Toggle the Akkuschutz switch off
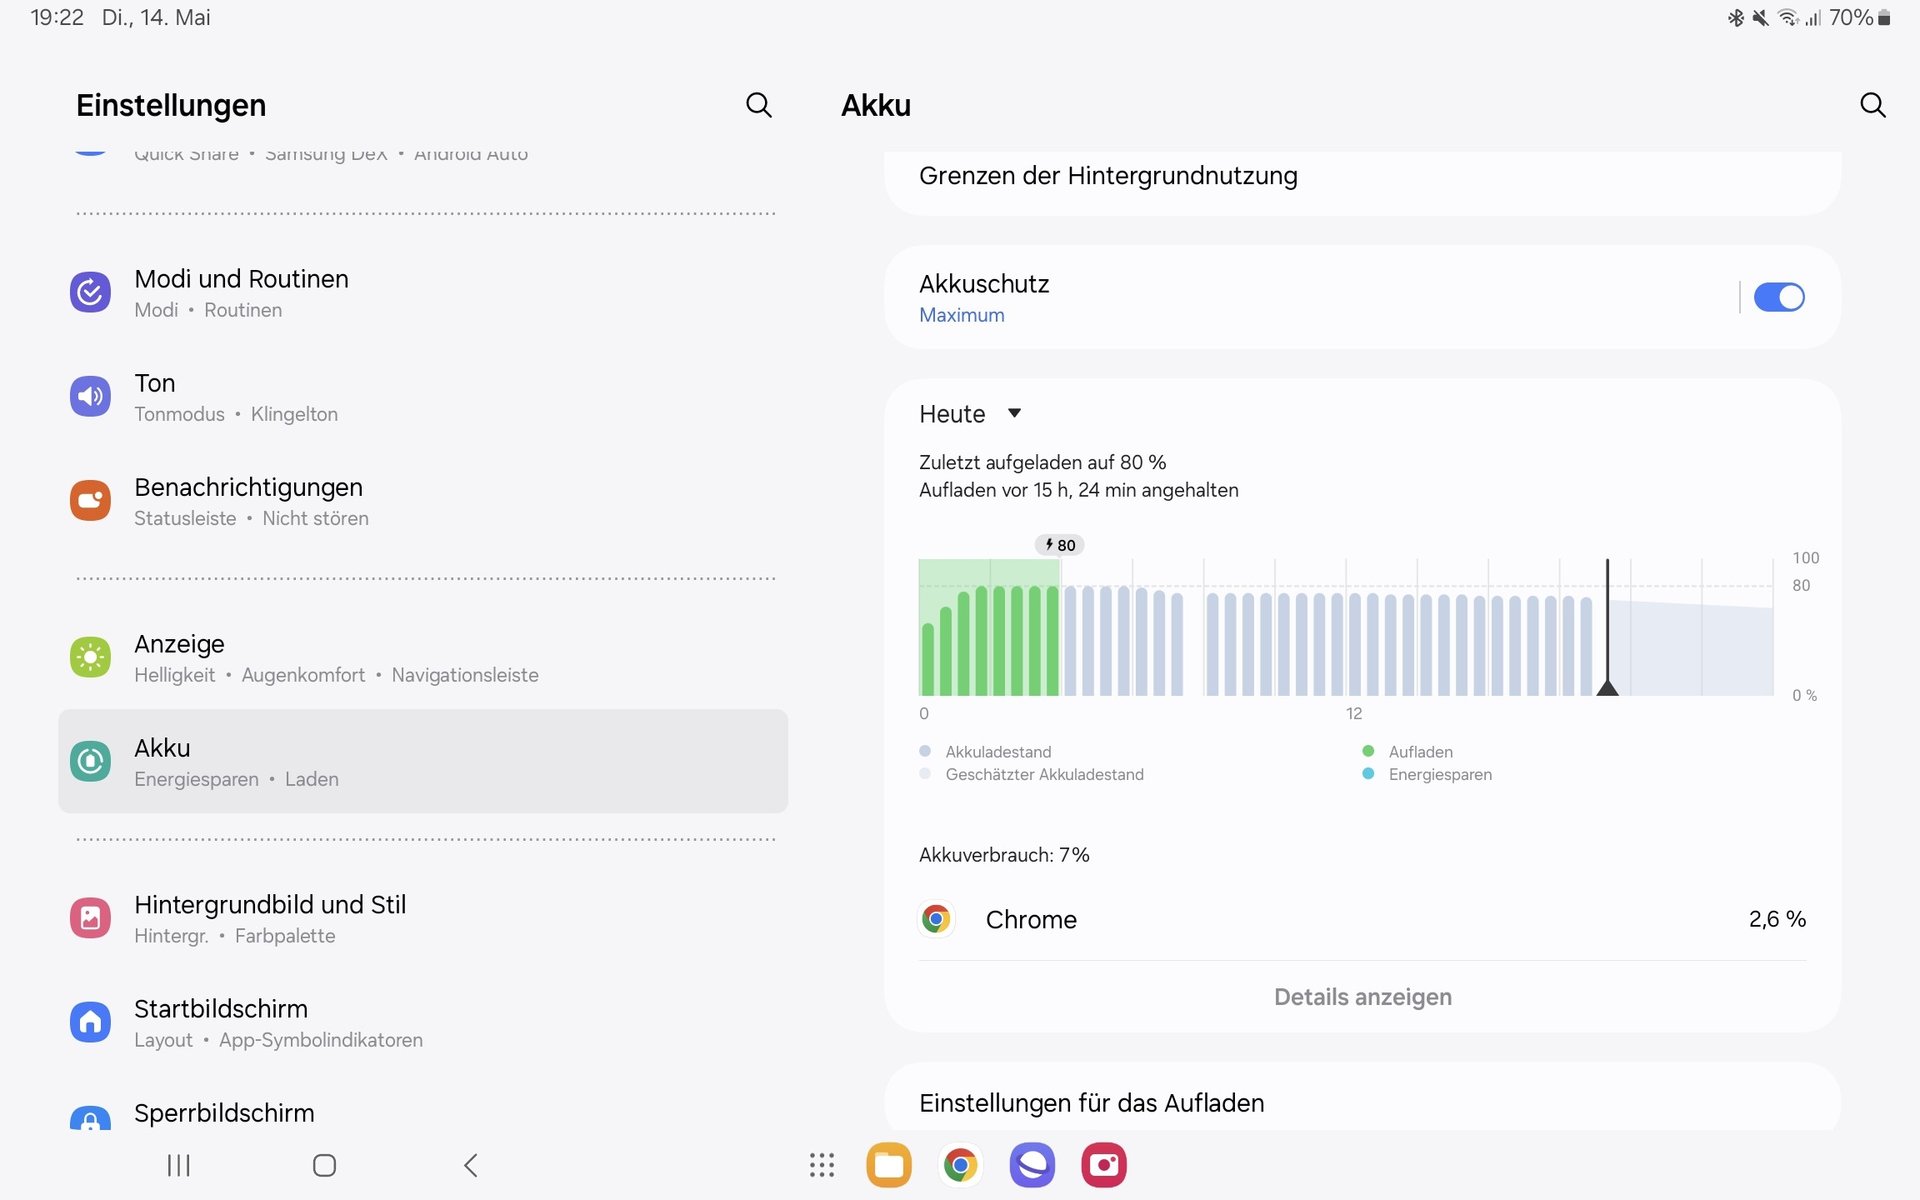This screenshot has height=1200, width=1920. pyautogui.click(x=1778, y=297)
